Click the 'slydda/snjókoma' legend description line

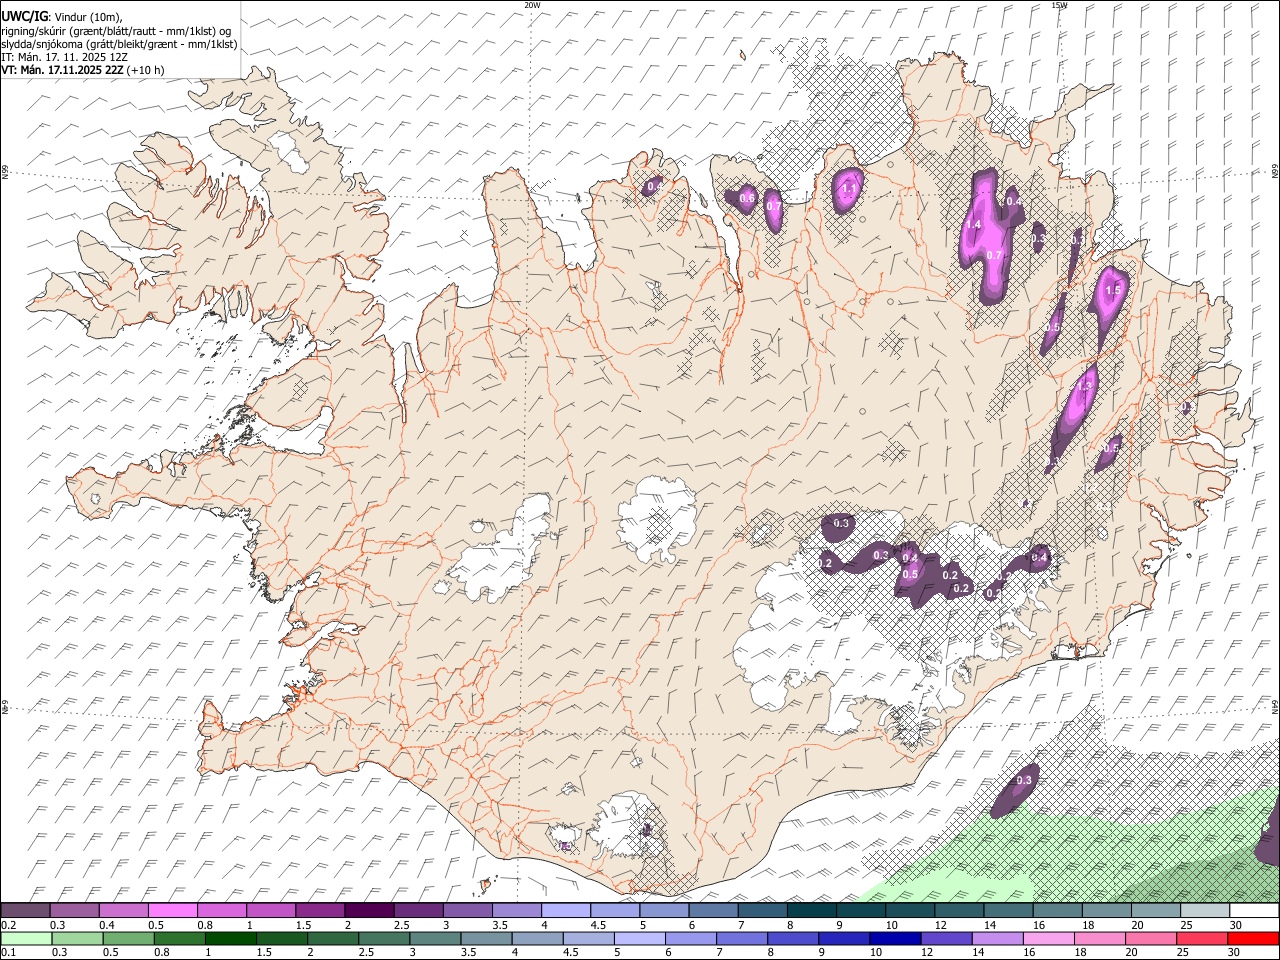pos(119,44)
